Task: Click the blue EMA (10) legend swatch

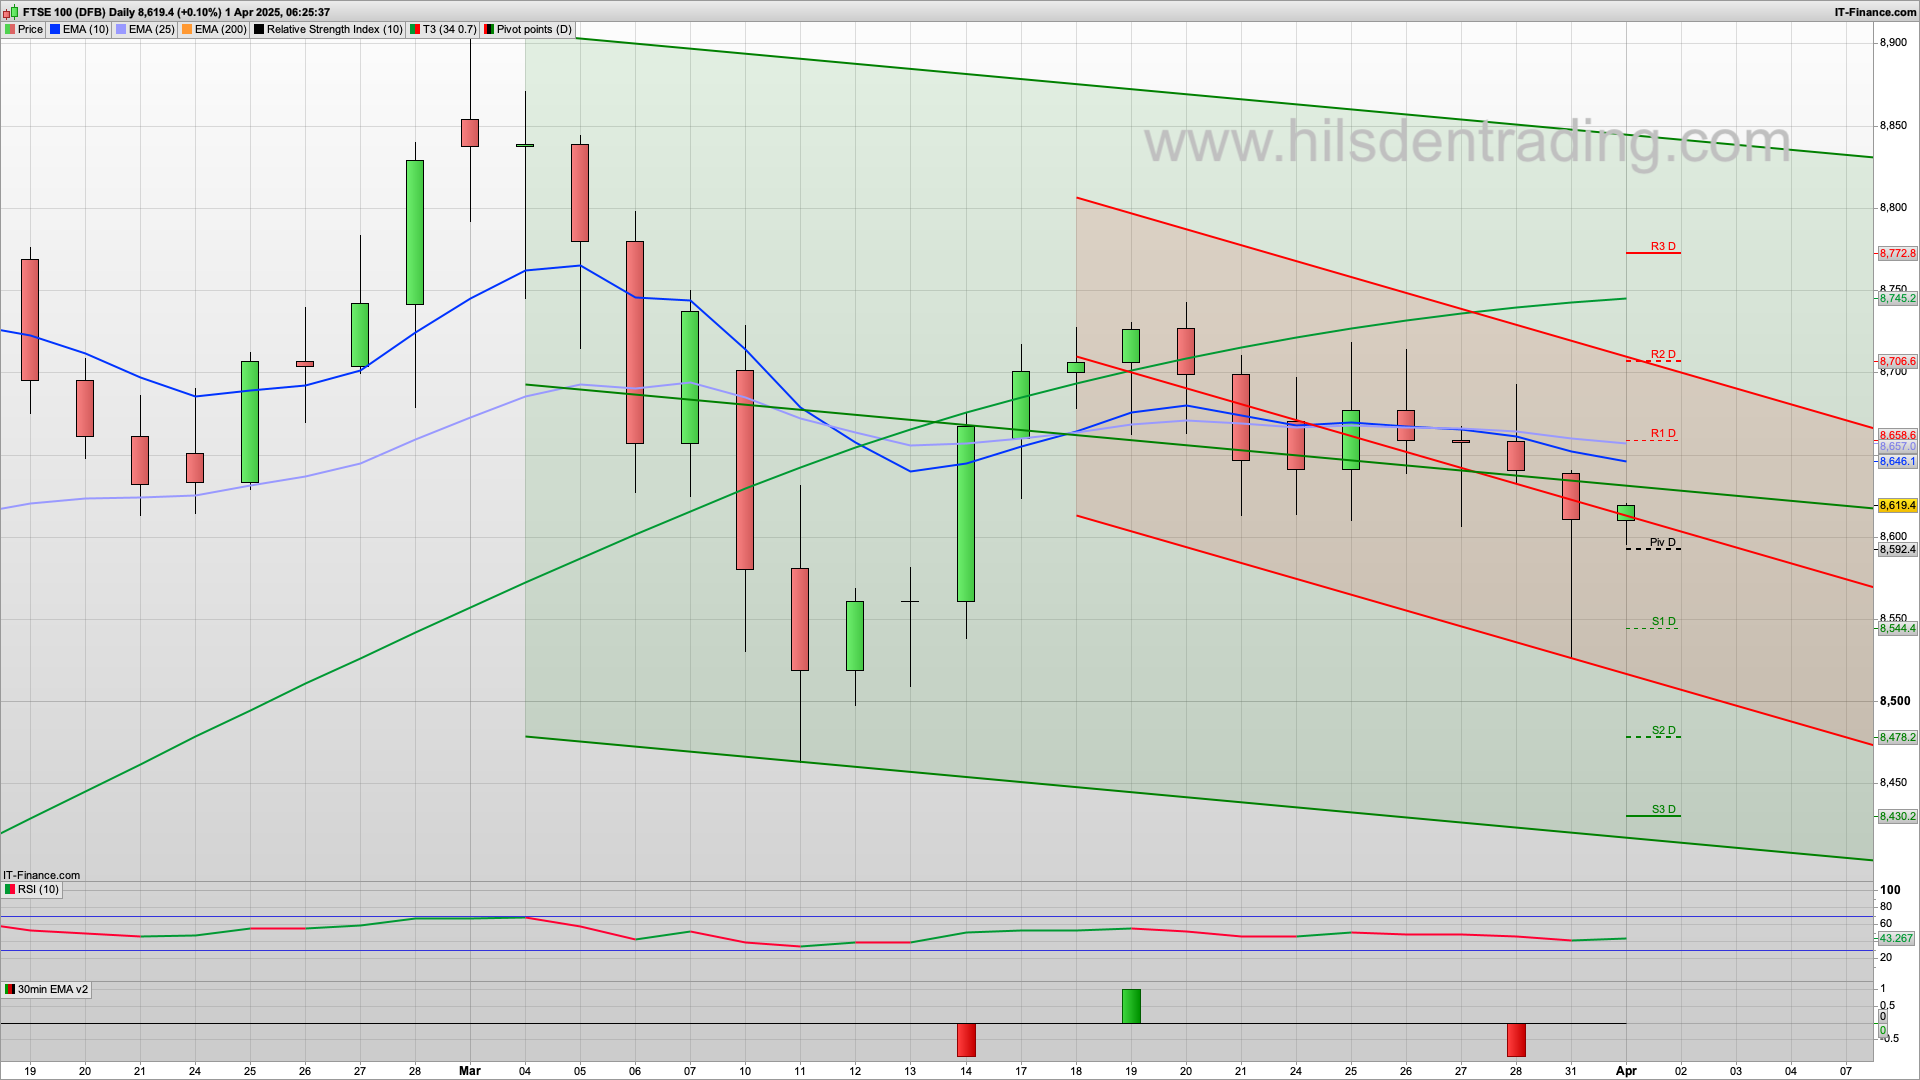Action: click(55, 29)
